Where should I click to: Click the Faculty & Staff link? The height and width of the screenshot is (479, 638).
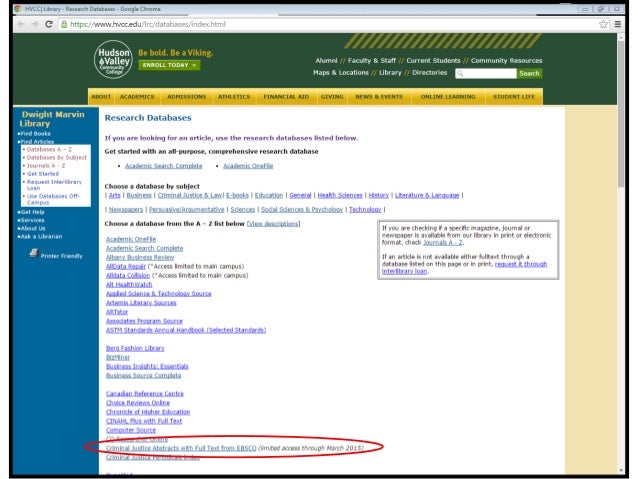pos(371,61)
